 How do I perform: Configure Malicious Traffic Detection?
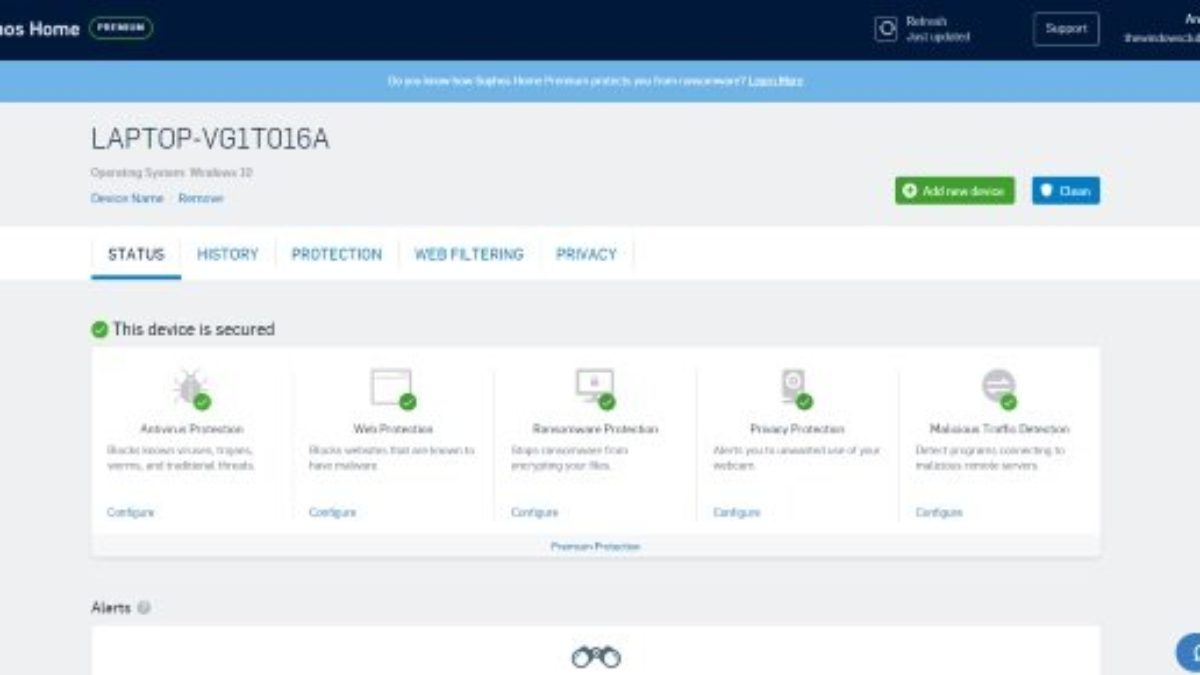pos(939,512)
